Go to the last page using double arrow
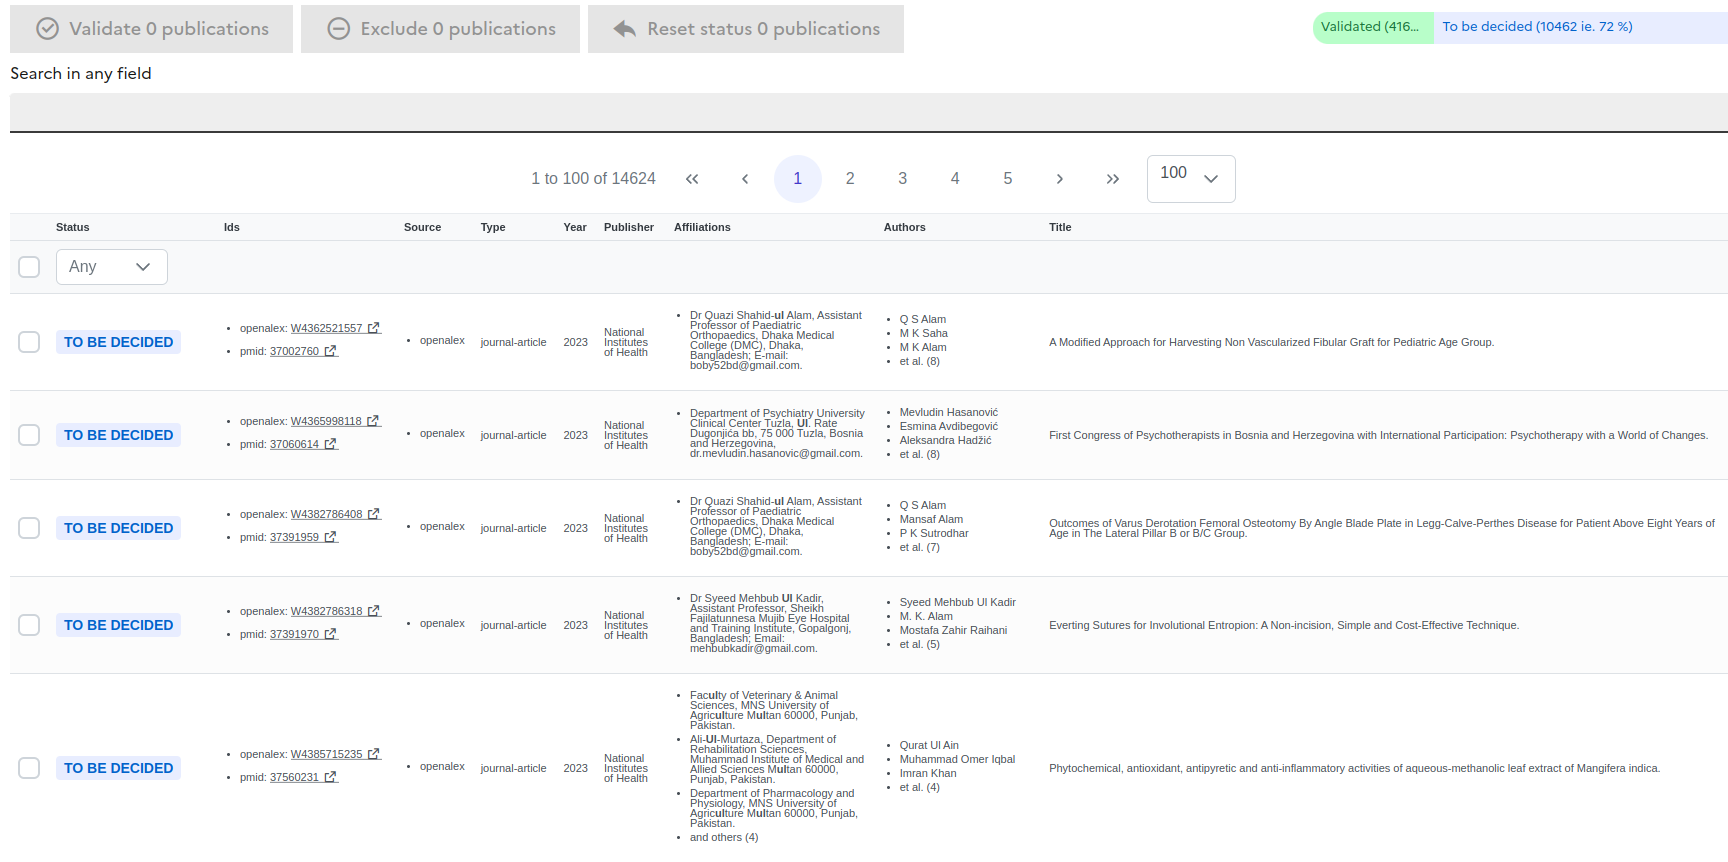Viewport: 1728px width, 862px height. 1112,179
